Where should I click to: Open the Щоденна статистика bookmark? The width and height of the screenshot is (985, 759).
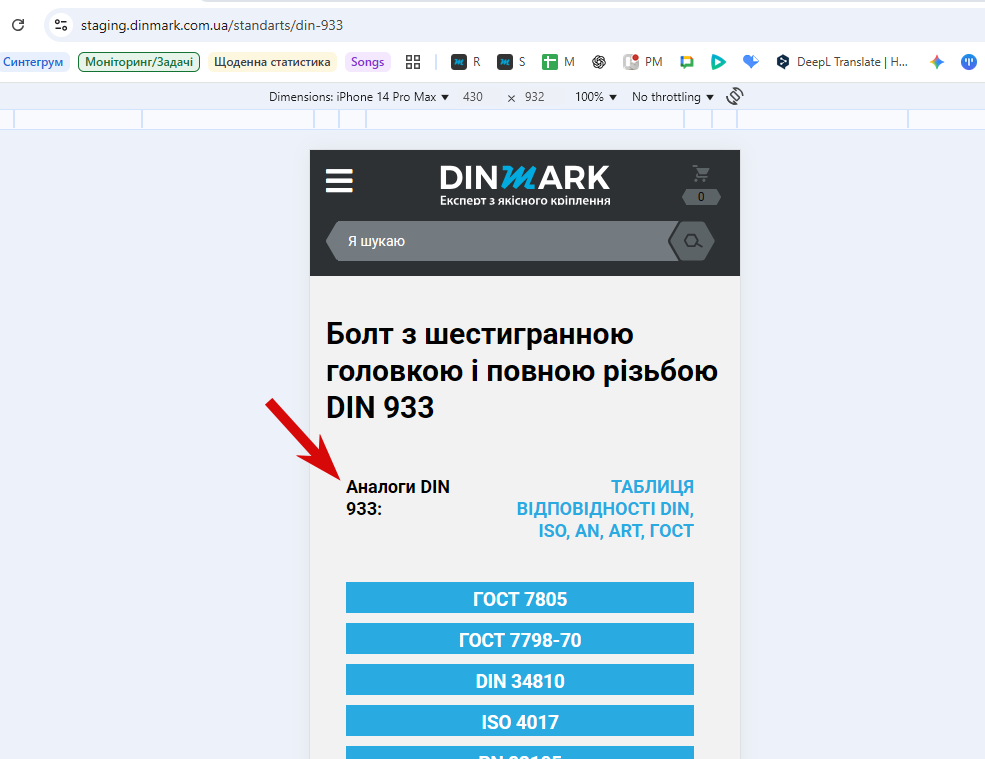pos(272,62)
